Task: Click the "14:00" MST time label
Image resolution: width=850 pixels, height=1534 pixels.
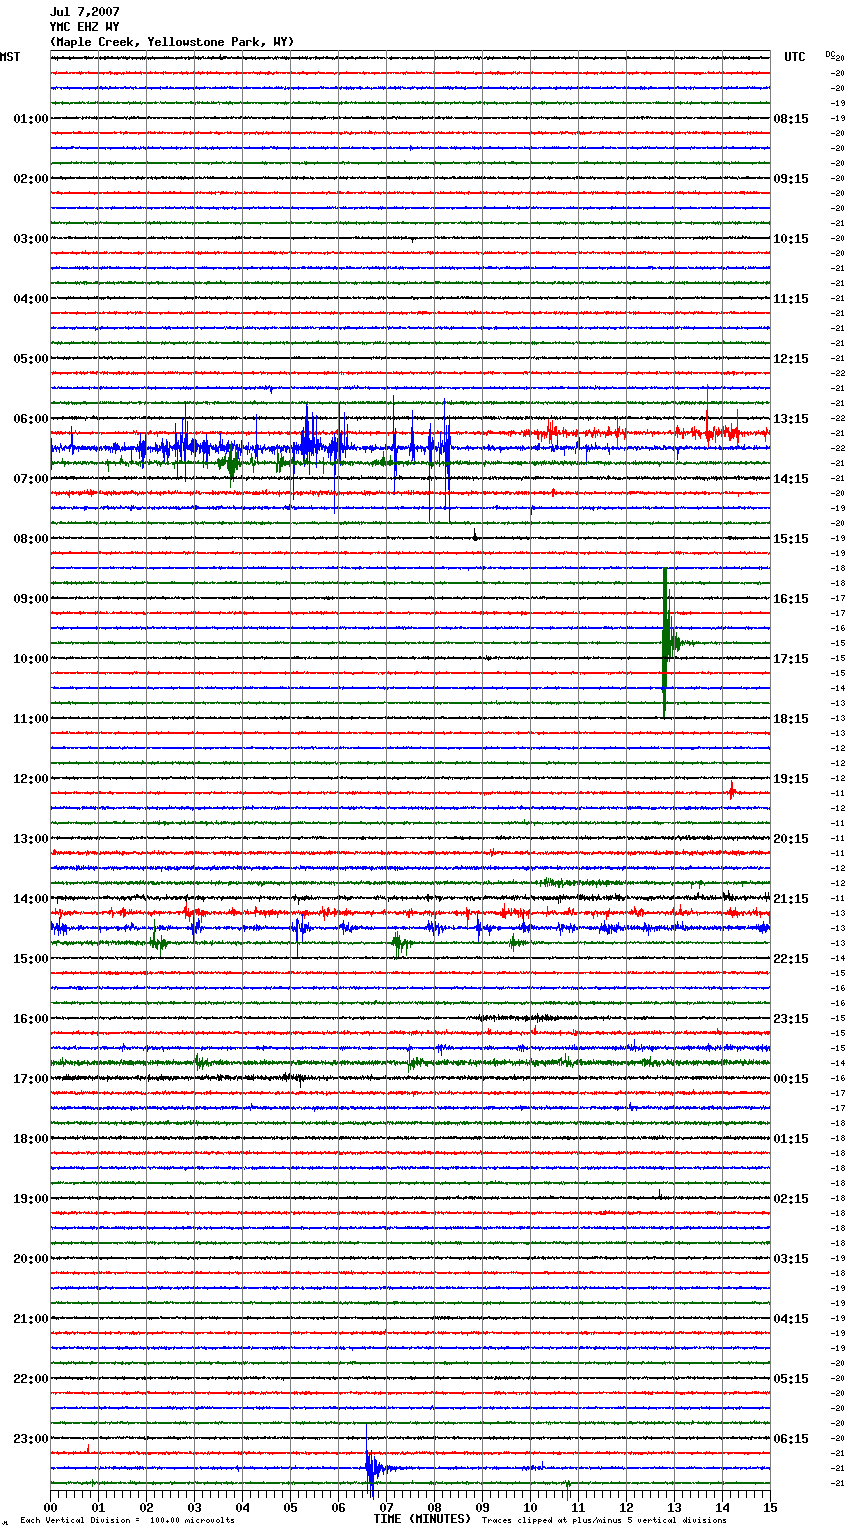Action: tap(31, 899)
